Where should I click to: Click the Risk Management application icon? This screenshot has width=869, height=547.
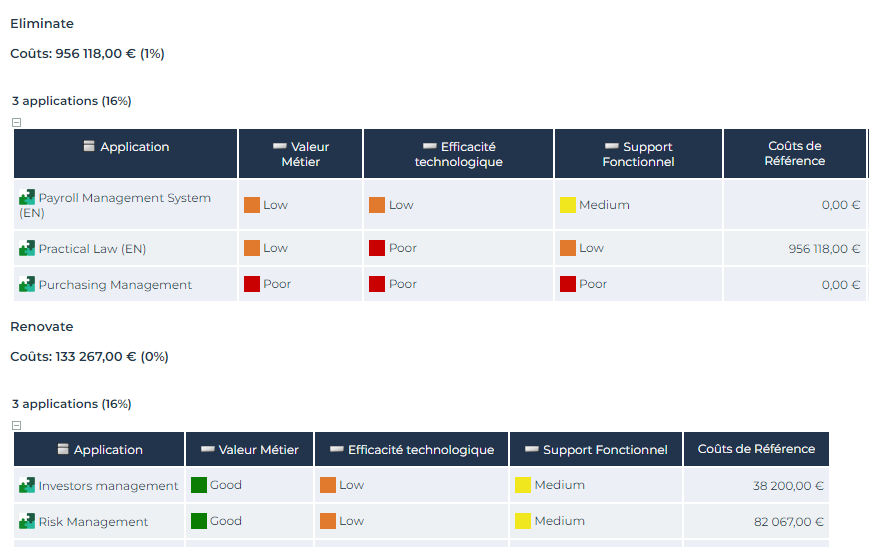tap(27, 522)
